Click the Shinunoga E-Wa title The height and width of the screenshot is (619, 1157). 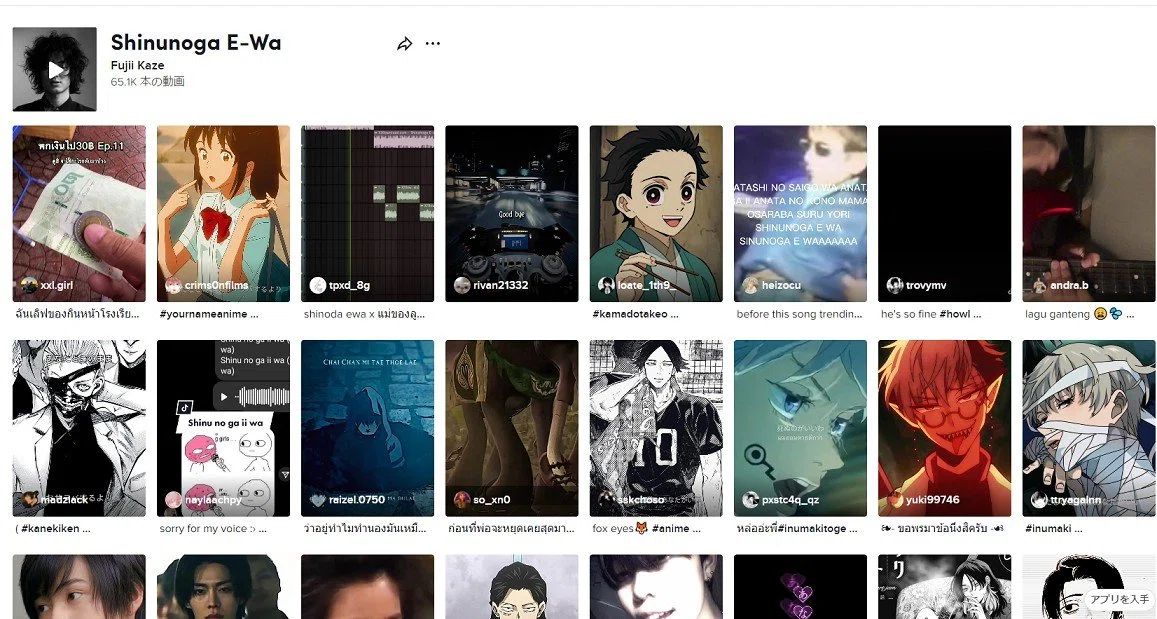(196, 43)
